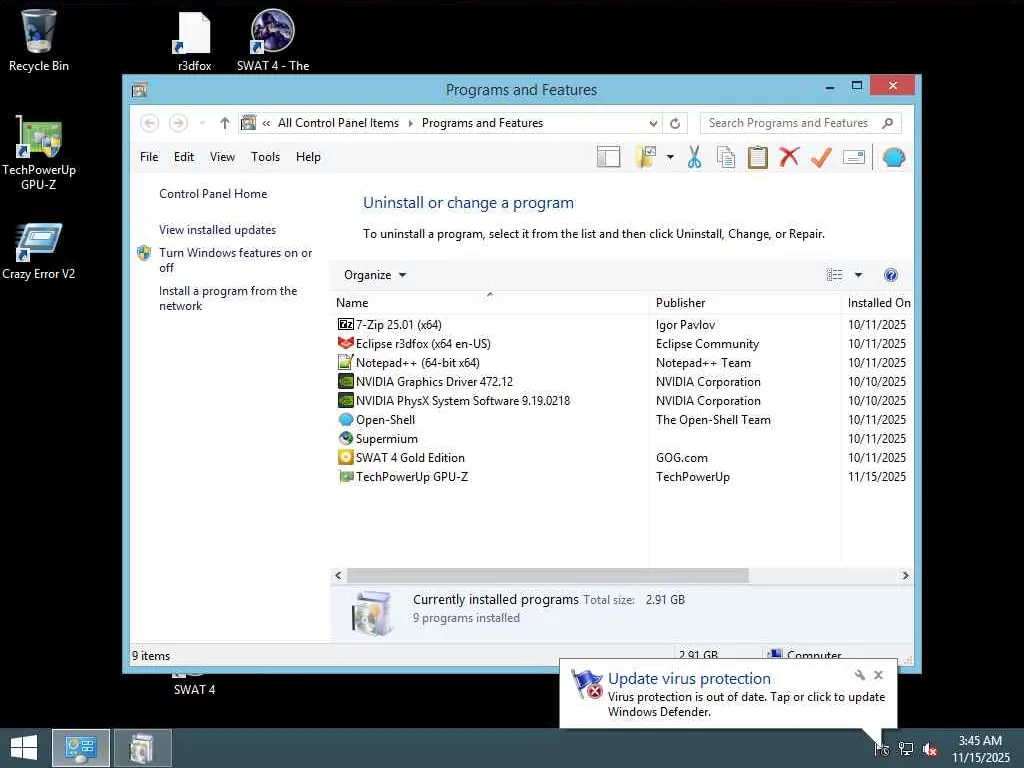Click the preview pane layout toolbar icon
The image size is (1024, 768).
[608, 157]
